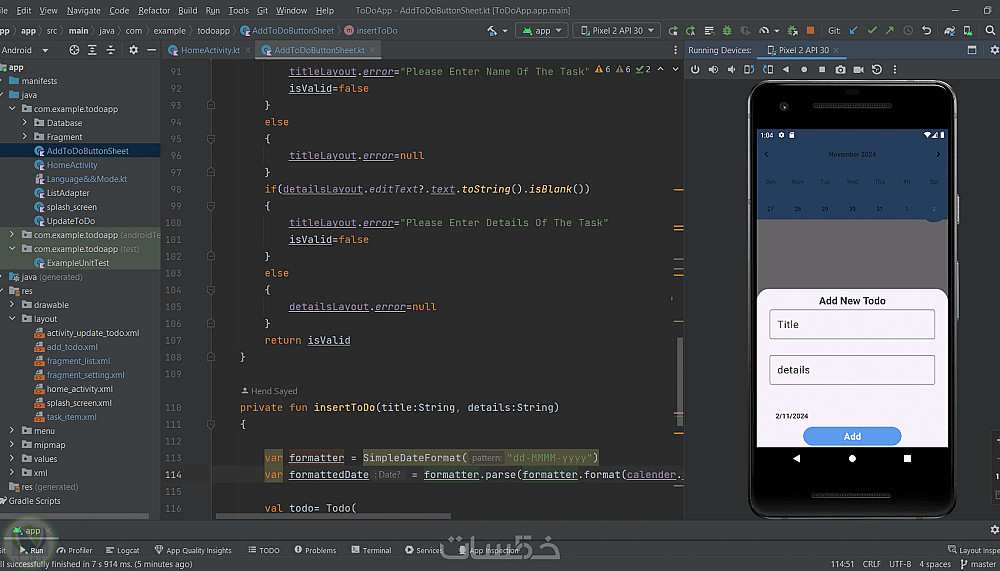
Task: Collapse the layout folder in project tree
Action: coord(12,319)
